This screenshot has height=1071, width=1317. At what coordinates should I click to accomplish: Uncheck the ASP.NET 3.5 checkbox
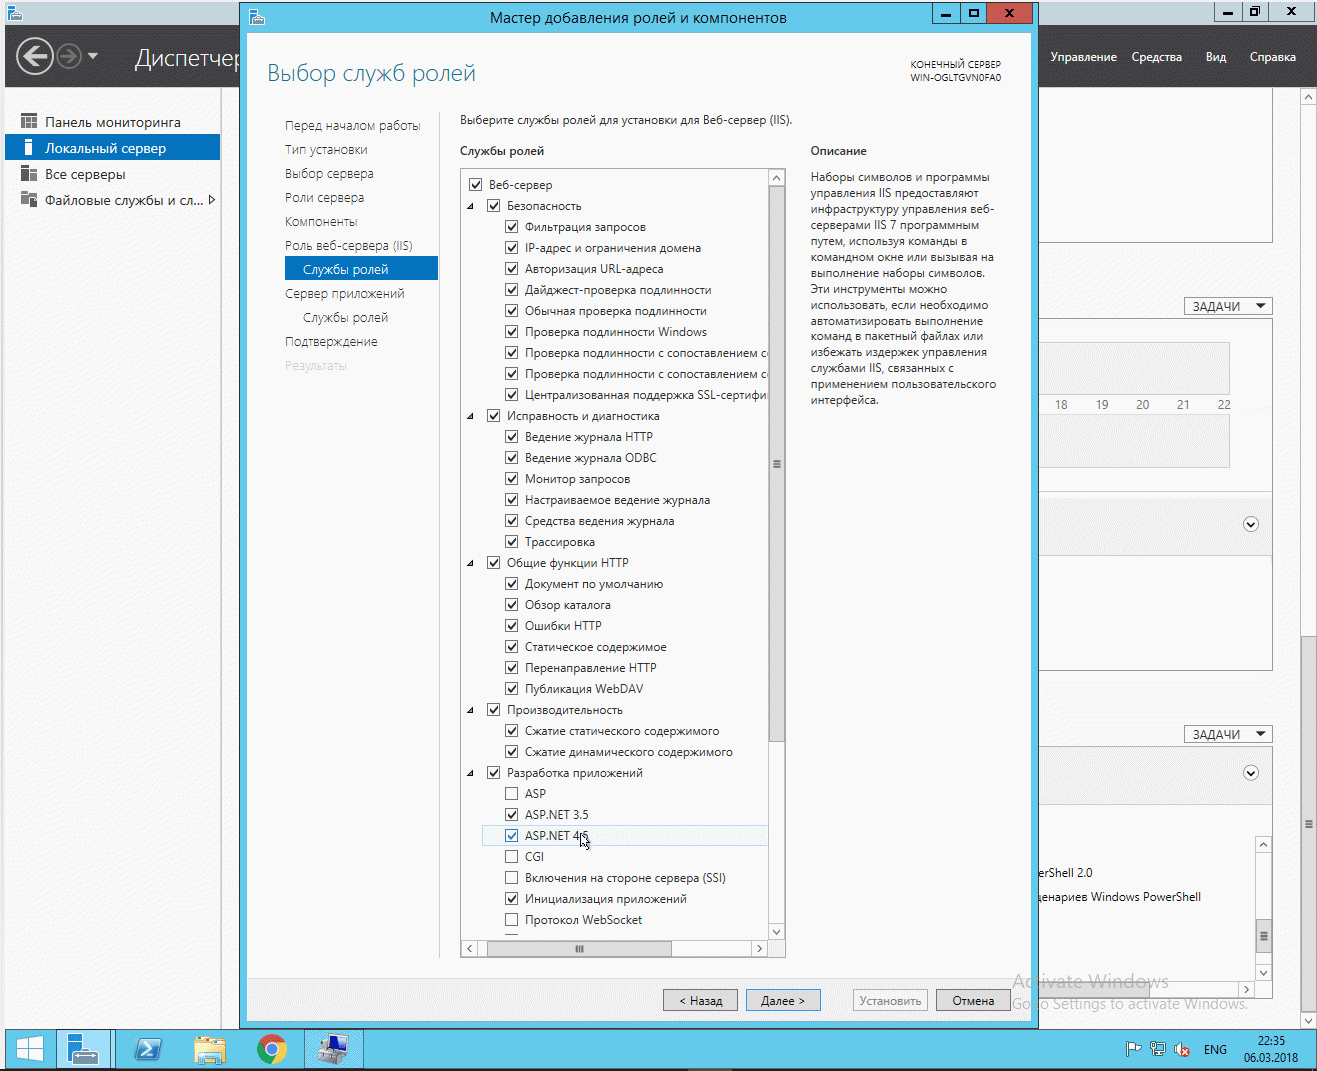coord(512,815)
